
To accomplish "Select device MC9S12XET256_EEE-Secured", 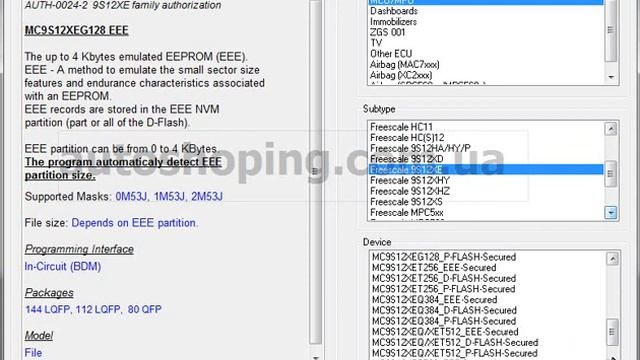I will (487, 268).
